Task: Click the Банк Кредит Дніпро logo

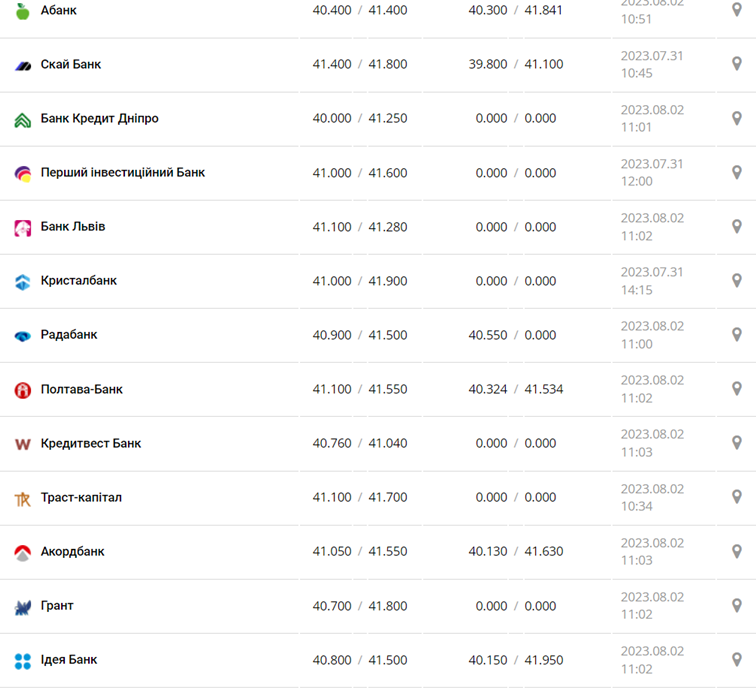Action: (x=23, y=119)
